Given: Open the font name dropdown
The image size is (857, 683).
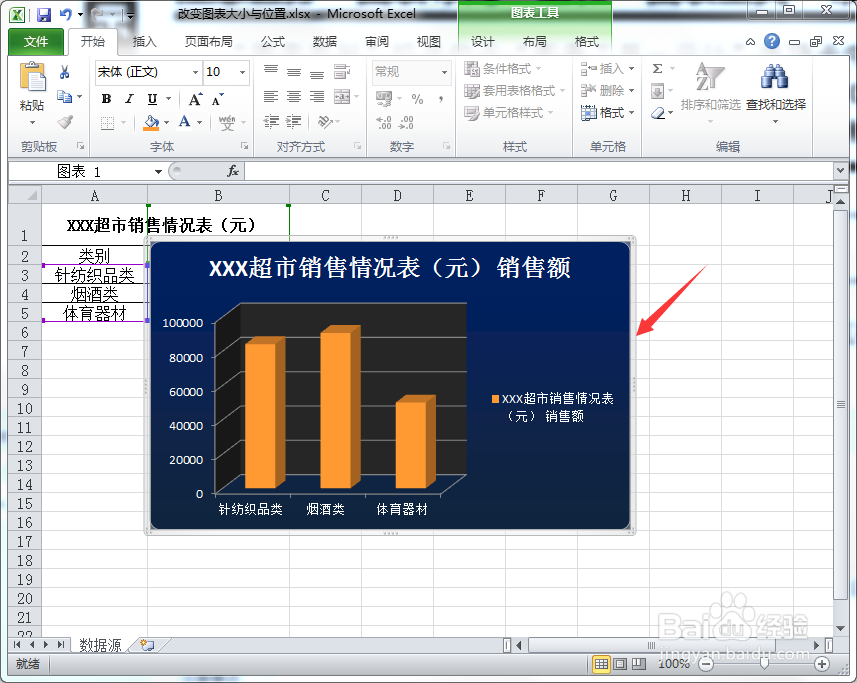Looking at the screenshot, I should coord(195,72).
